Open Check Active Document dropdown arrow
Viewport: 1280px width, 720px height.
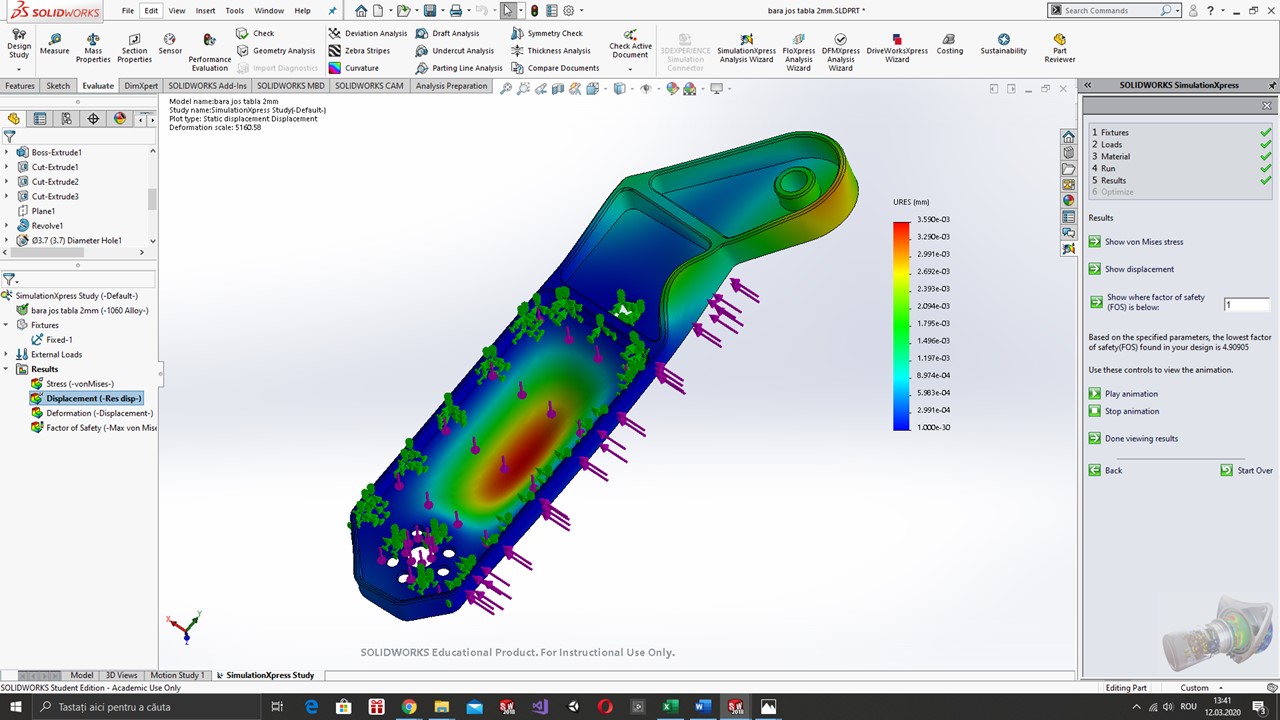pos(630,69)
